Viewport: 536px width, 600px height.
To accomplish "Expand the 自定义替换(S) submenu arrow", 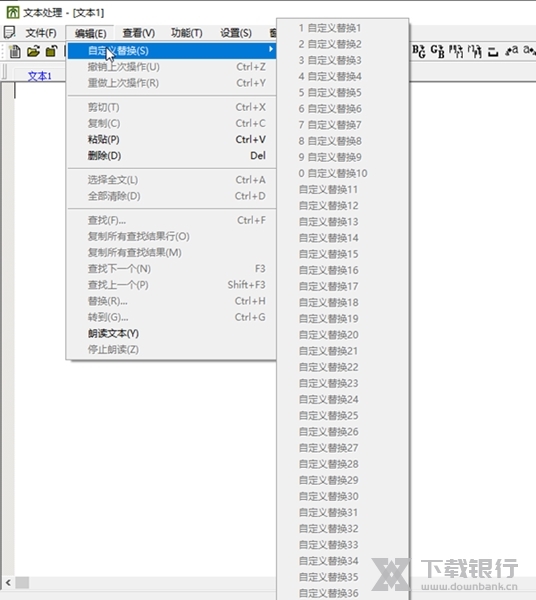I will pyautogui.click(x=270, y=49).
